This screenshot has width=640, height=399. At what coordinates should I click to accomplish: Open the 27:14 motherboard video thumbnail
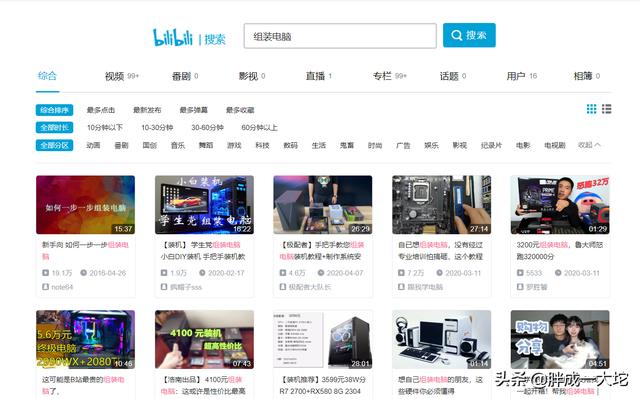pos(442,205)
